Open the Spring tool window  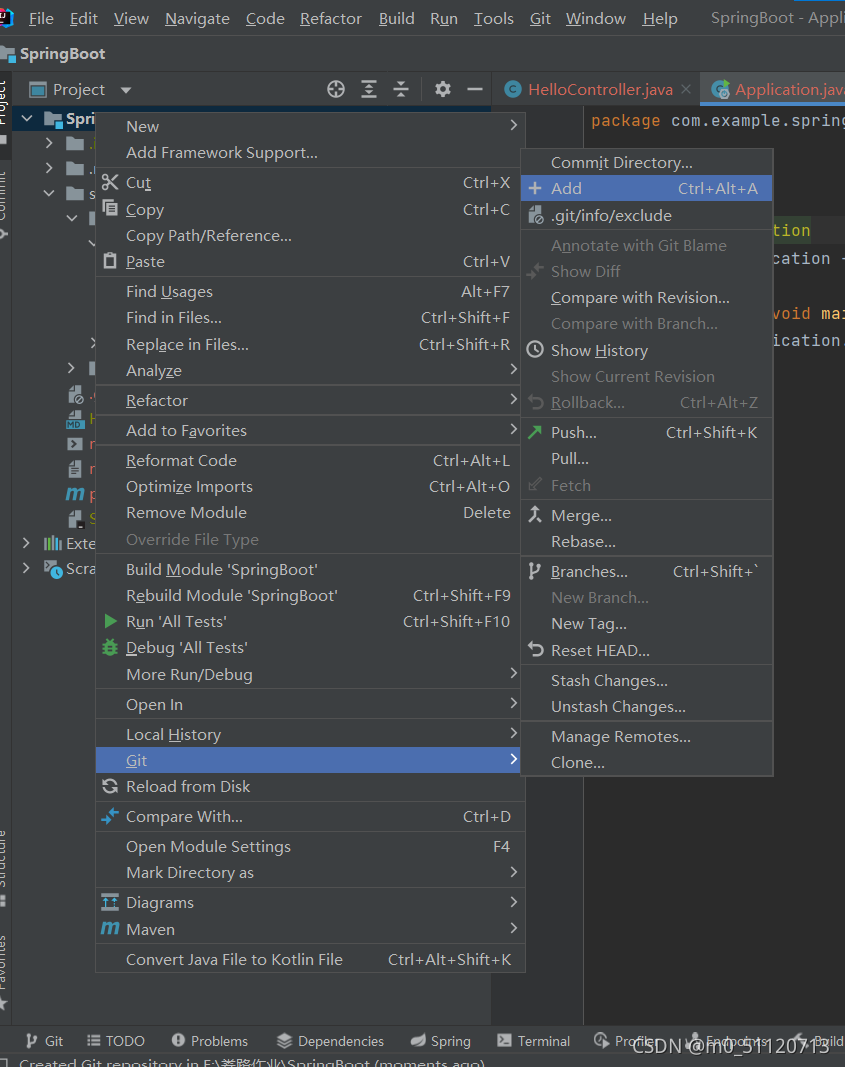[x=441, y=1040]
